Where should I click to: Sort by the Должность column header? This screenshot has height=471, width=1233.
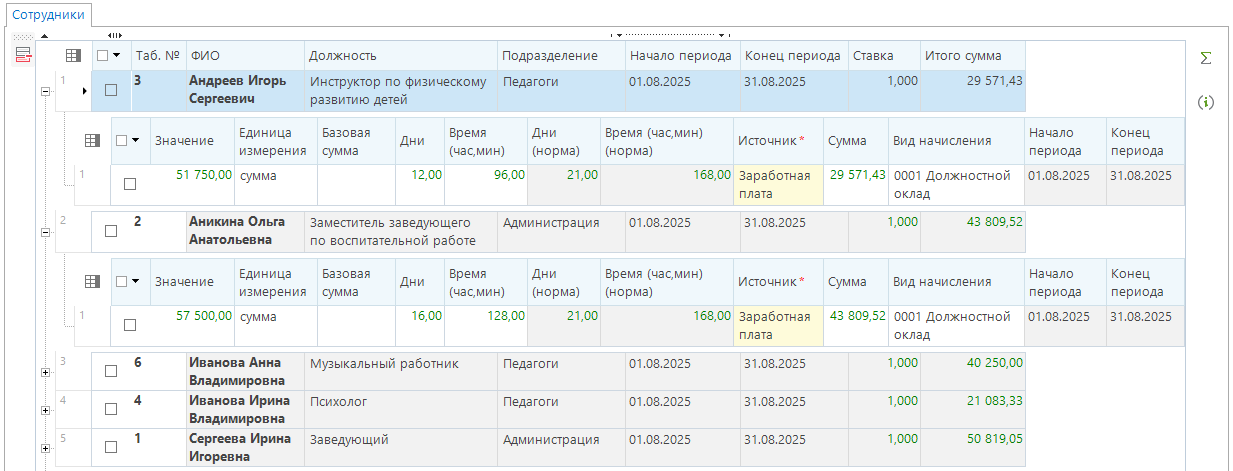point(400,56)
